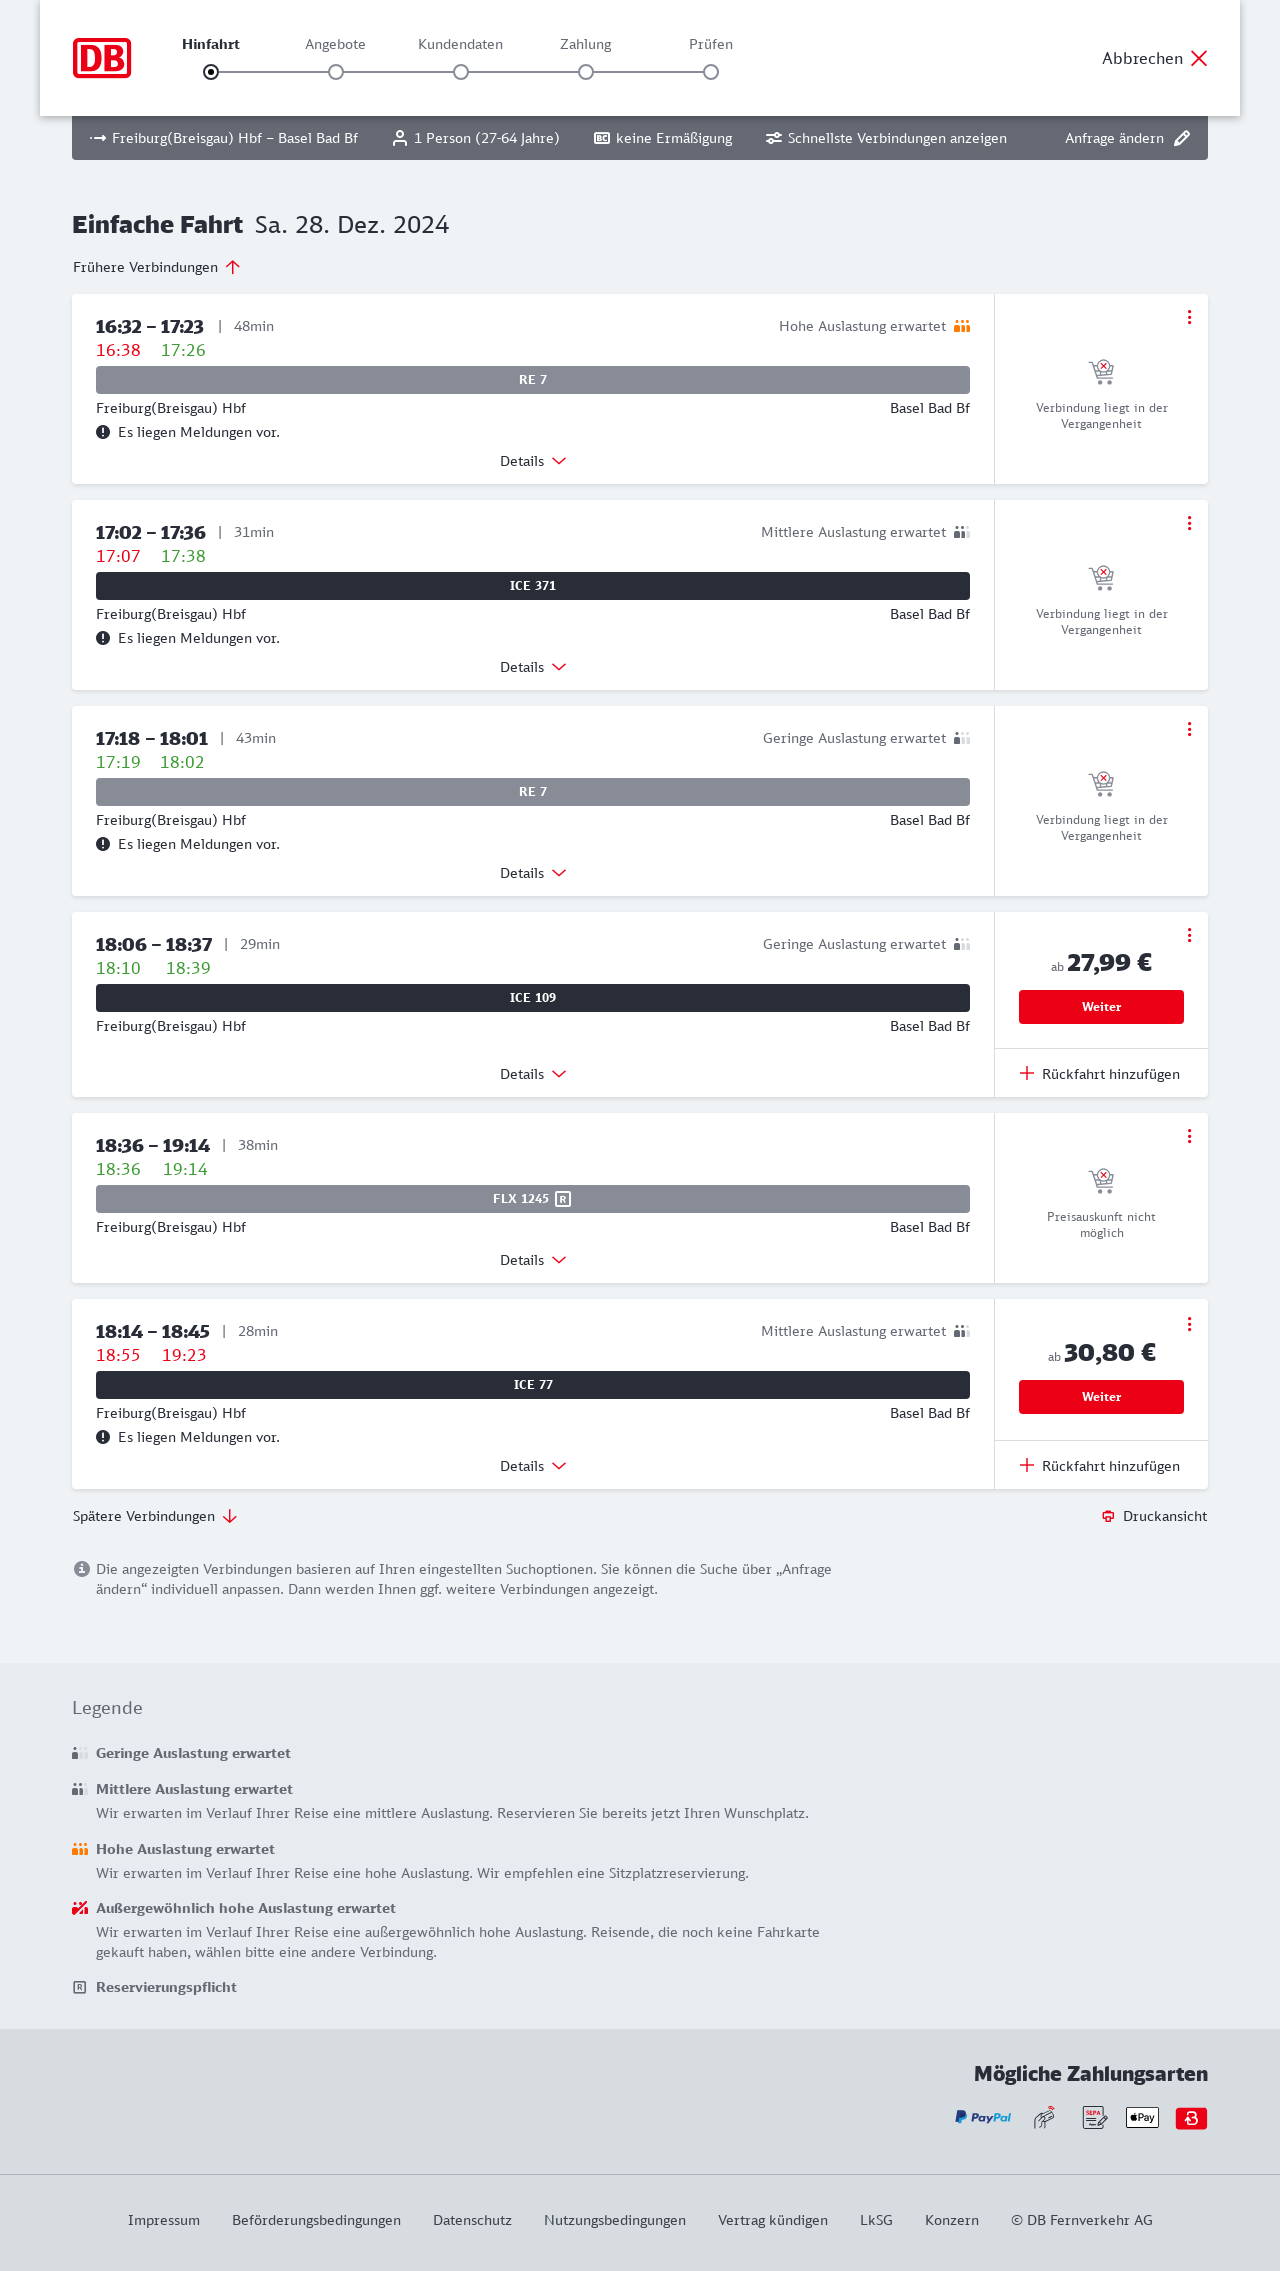Click the DB logo
This screenshot has width=1280, height=2271.
(102, 58)
